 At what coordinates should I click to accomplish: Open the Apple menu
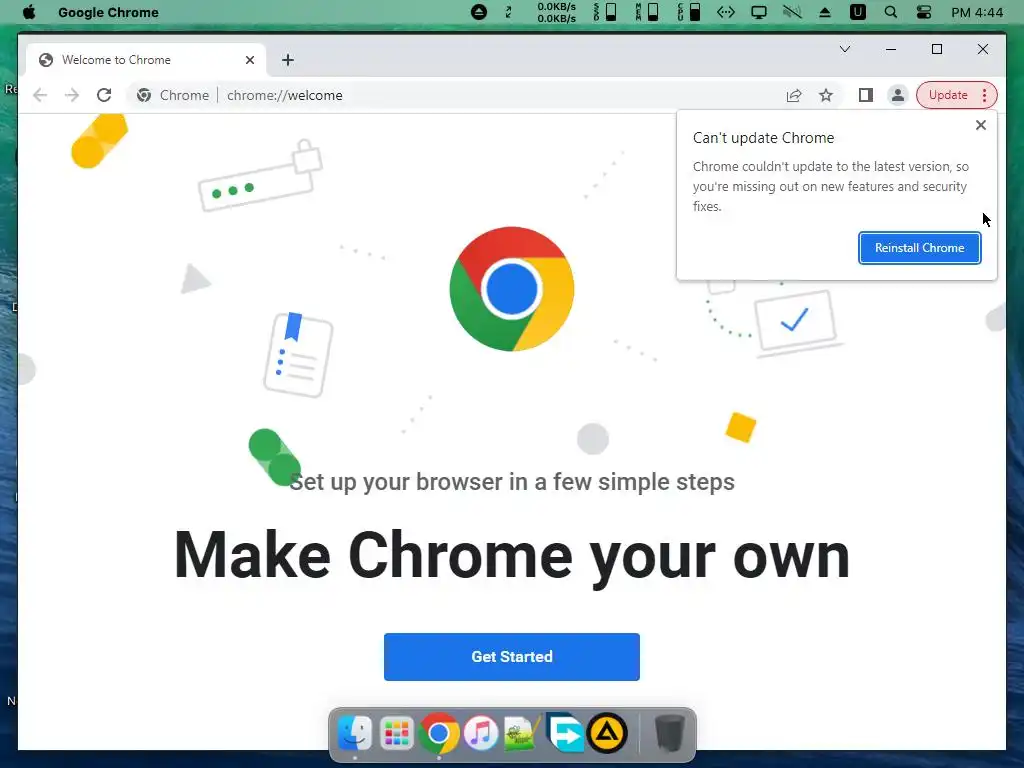coord(29,12)
